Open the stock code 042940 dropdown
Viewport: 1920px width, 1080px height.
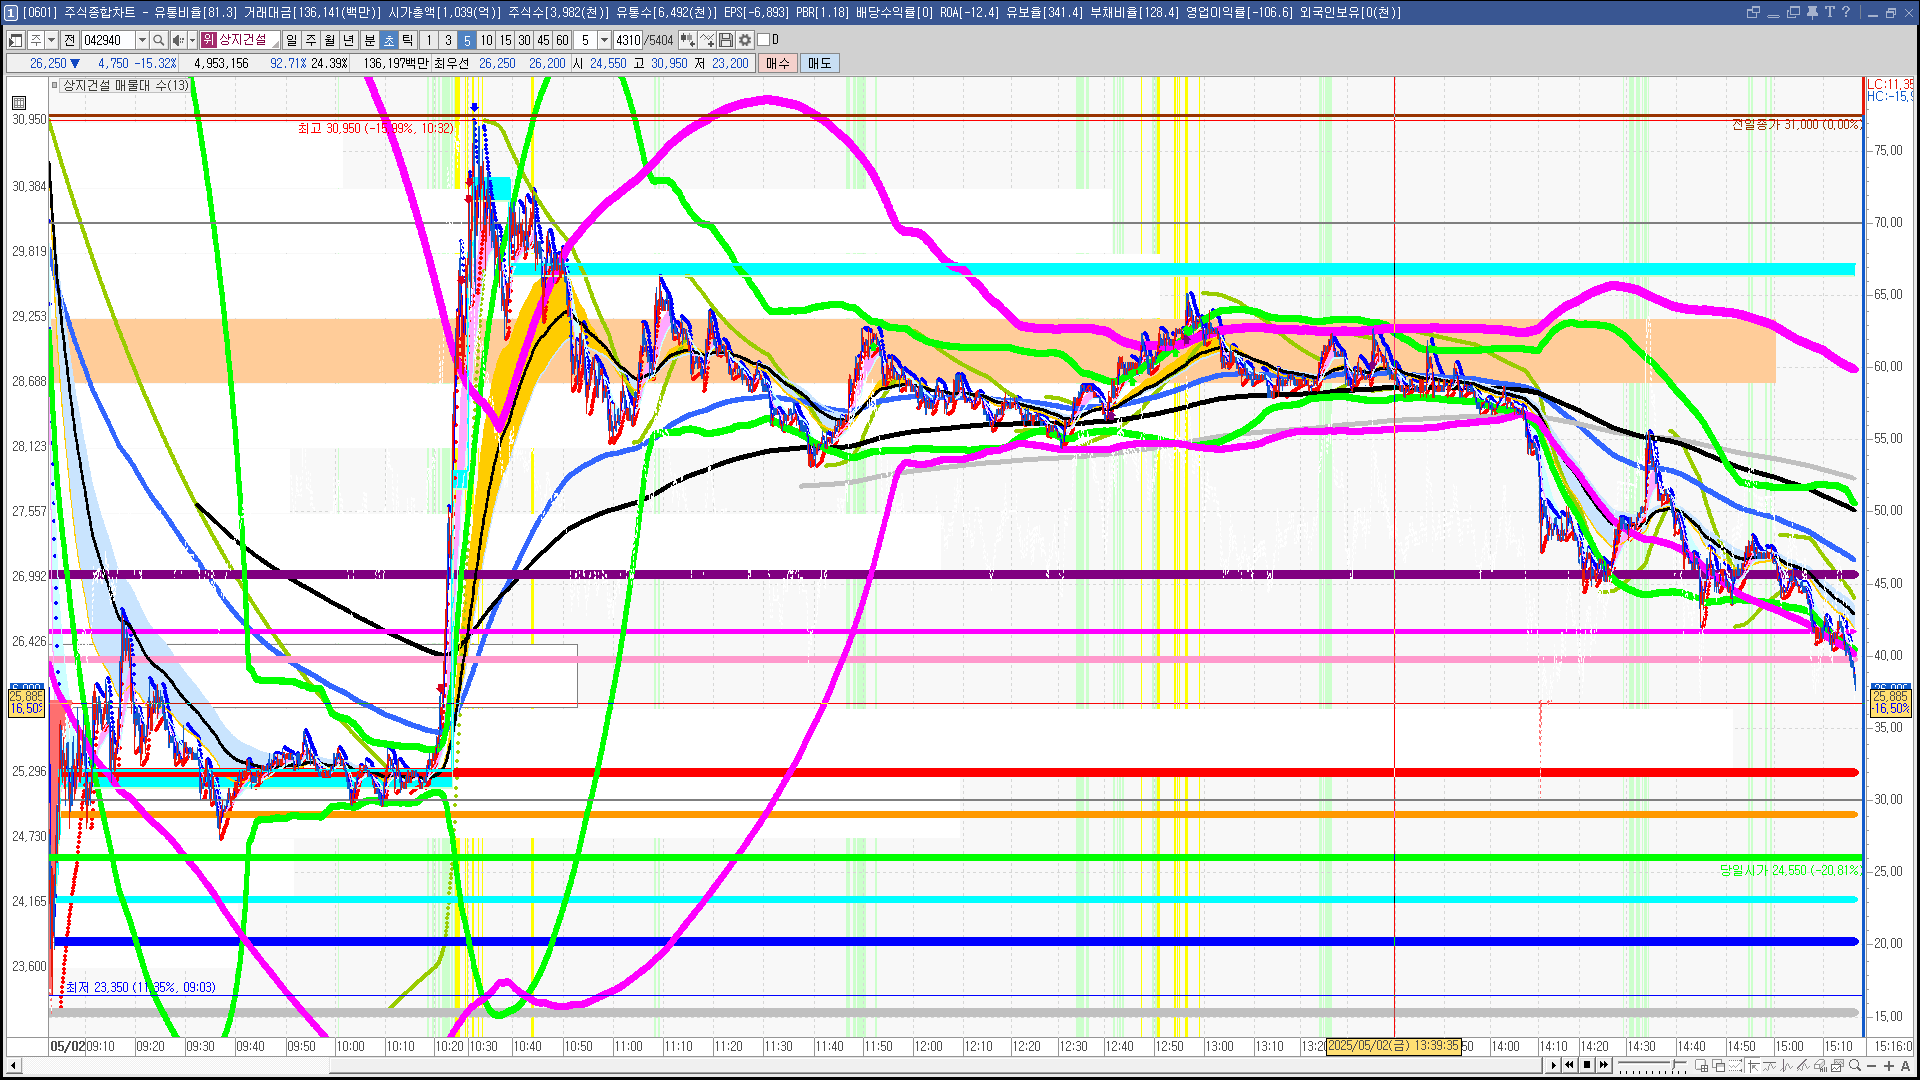[x=142, y=40]
